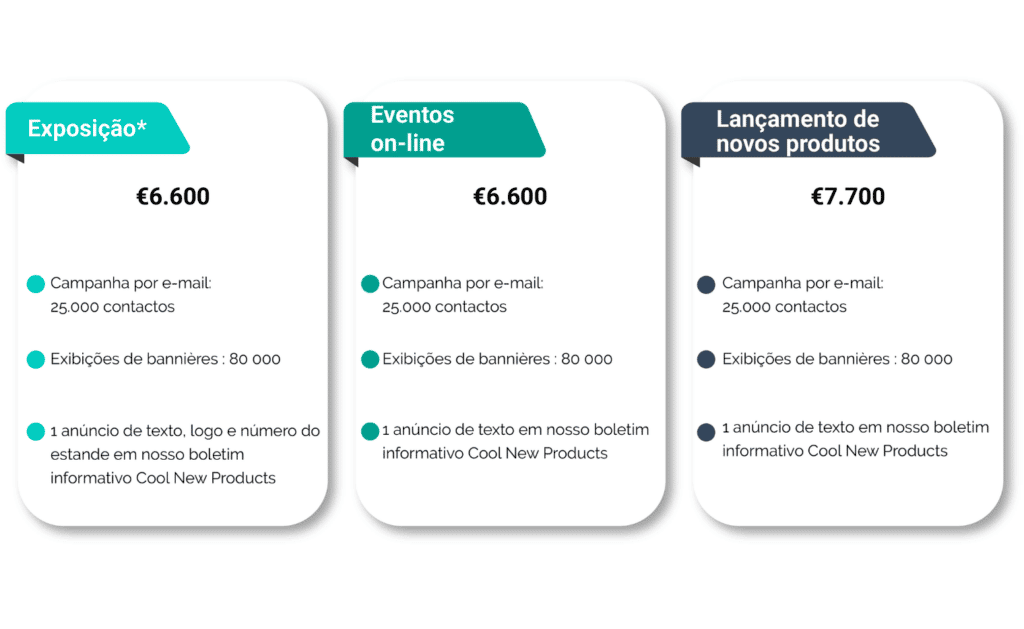
Task: Click '25.000 contactos' text in Eventos card
Action: coord(444,307)
